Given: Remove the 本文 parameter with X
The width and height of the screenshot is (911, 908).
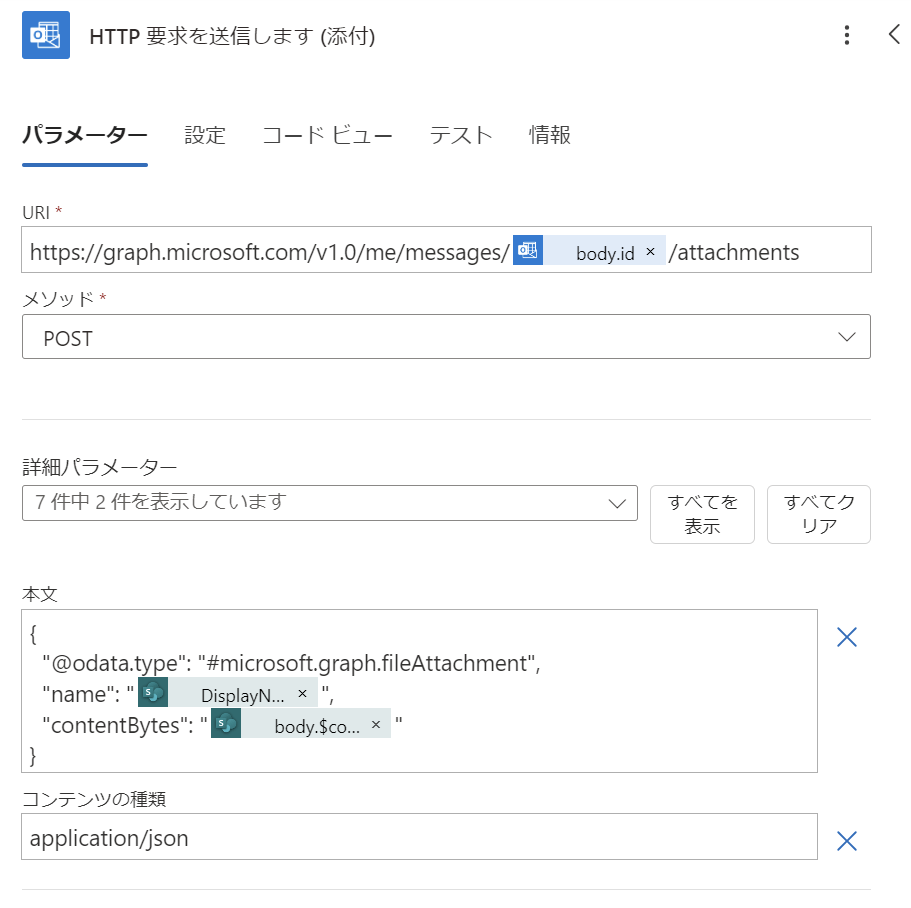Looking at the screenshot, I should 847,637.
